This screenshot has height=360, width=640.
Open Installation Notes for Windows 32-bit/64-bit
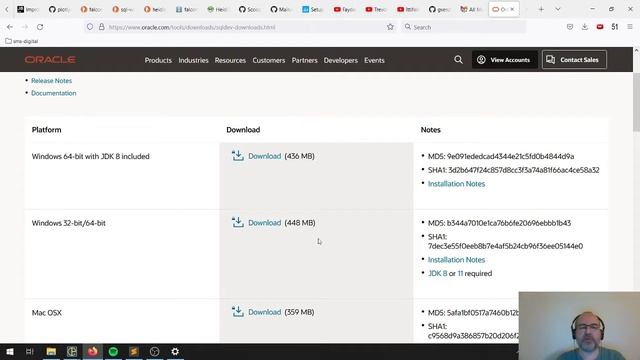pos(456,260)
